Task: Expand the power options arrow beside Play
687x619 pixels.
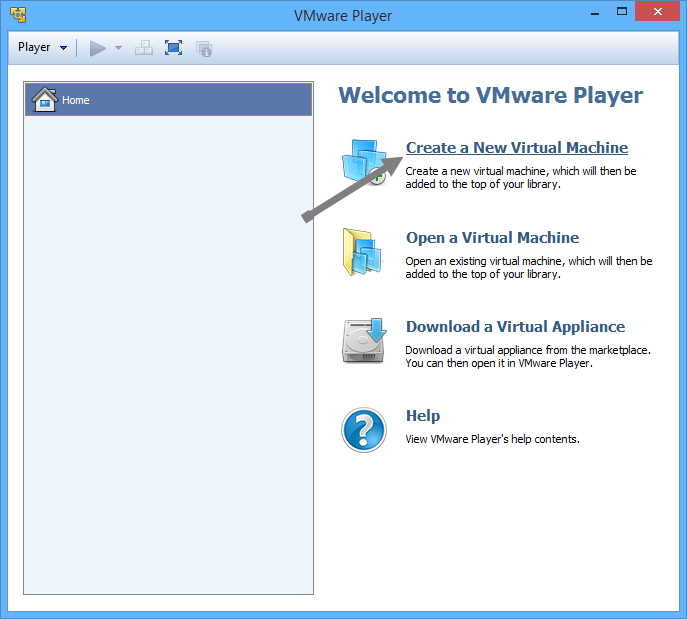Action: (x=118, y=48)
